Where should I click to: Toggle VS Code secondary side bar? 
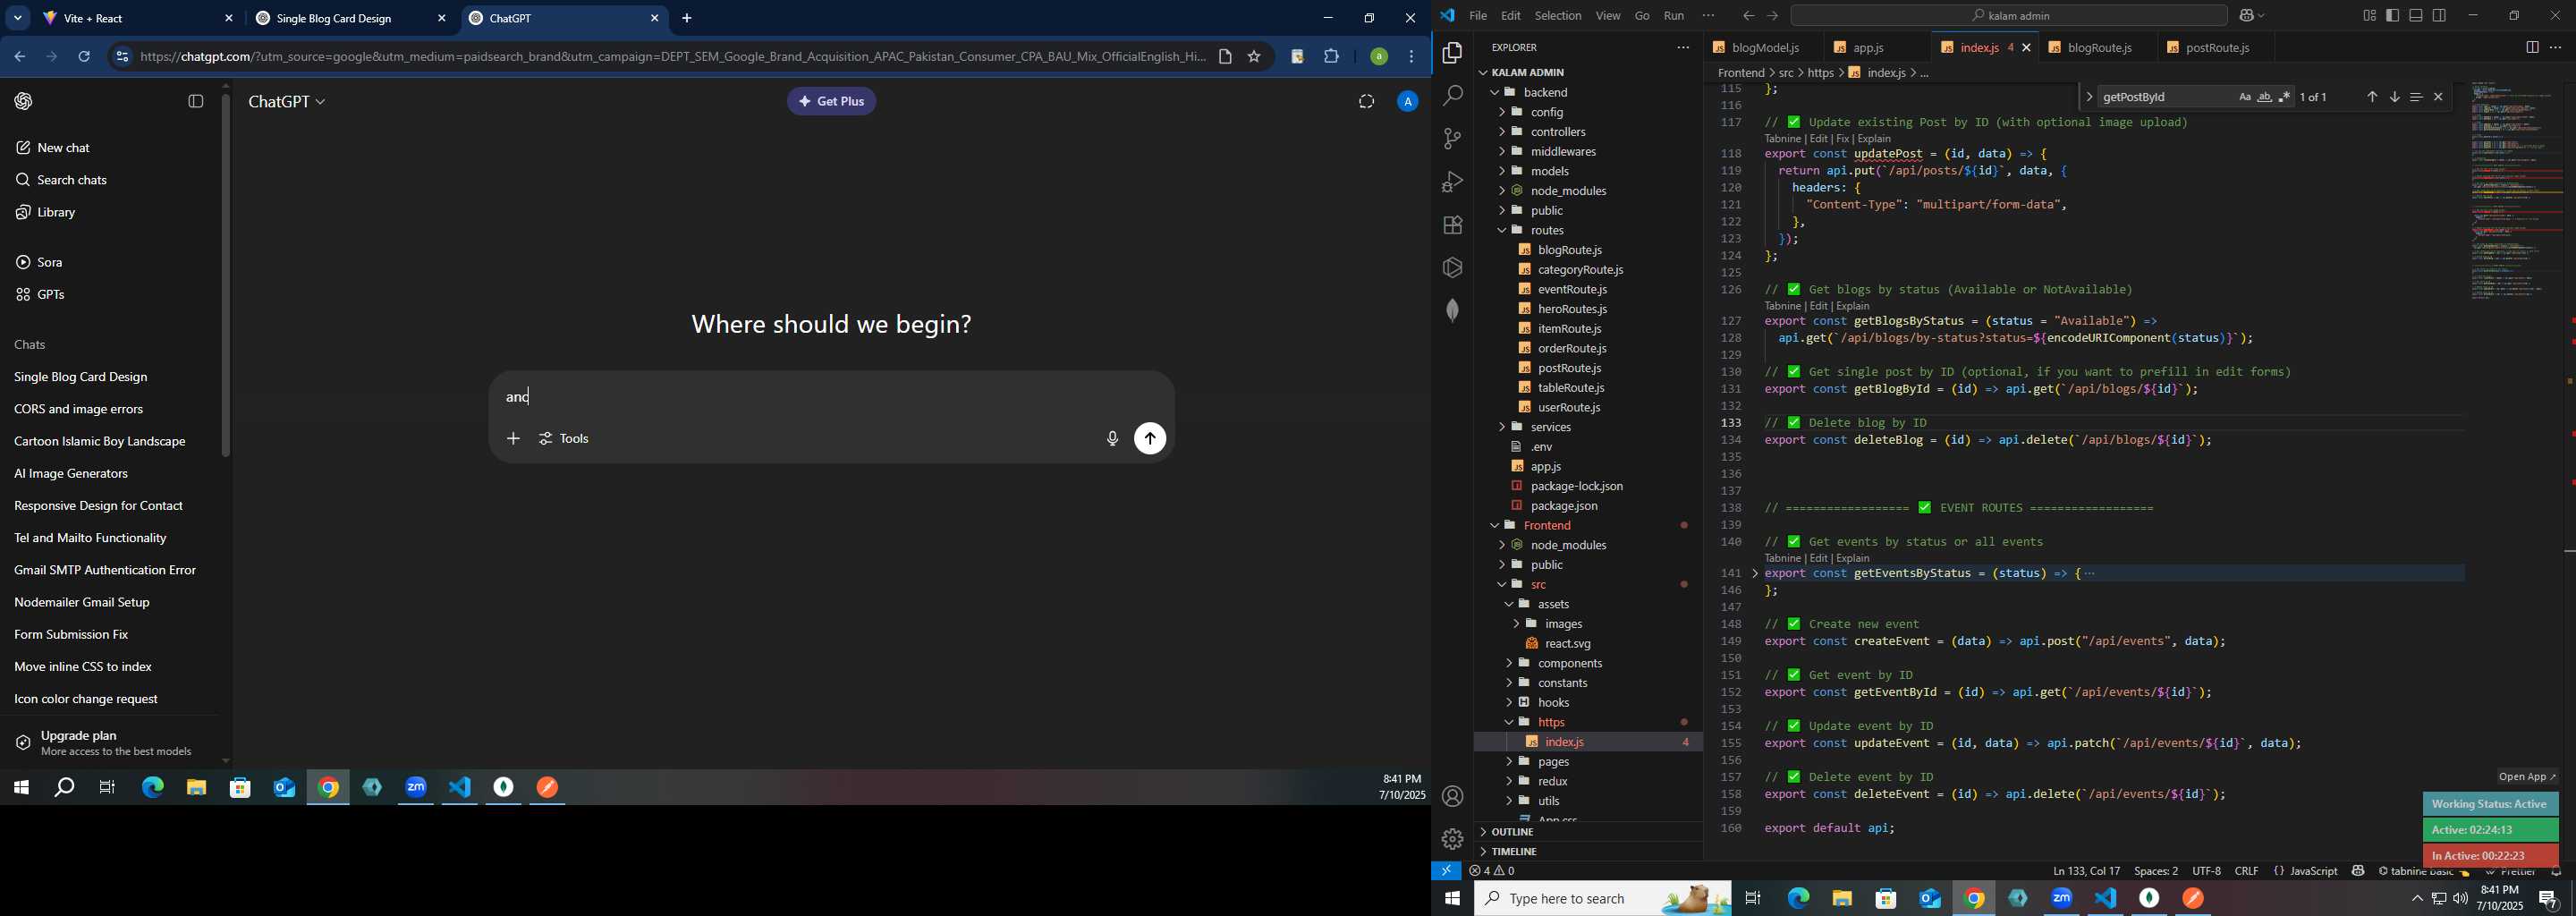2440,16
